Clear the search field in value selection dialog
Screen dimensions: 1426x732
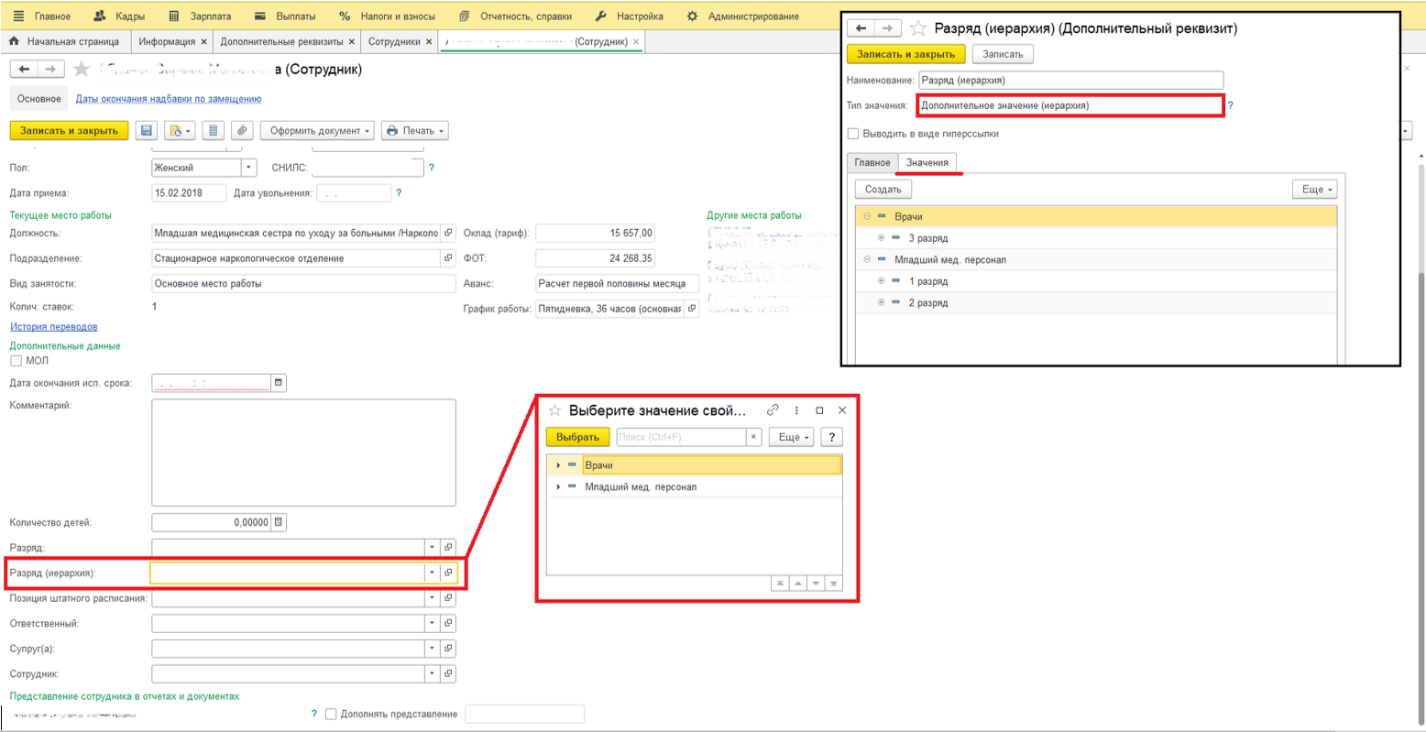click(x=754, y=437)
